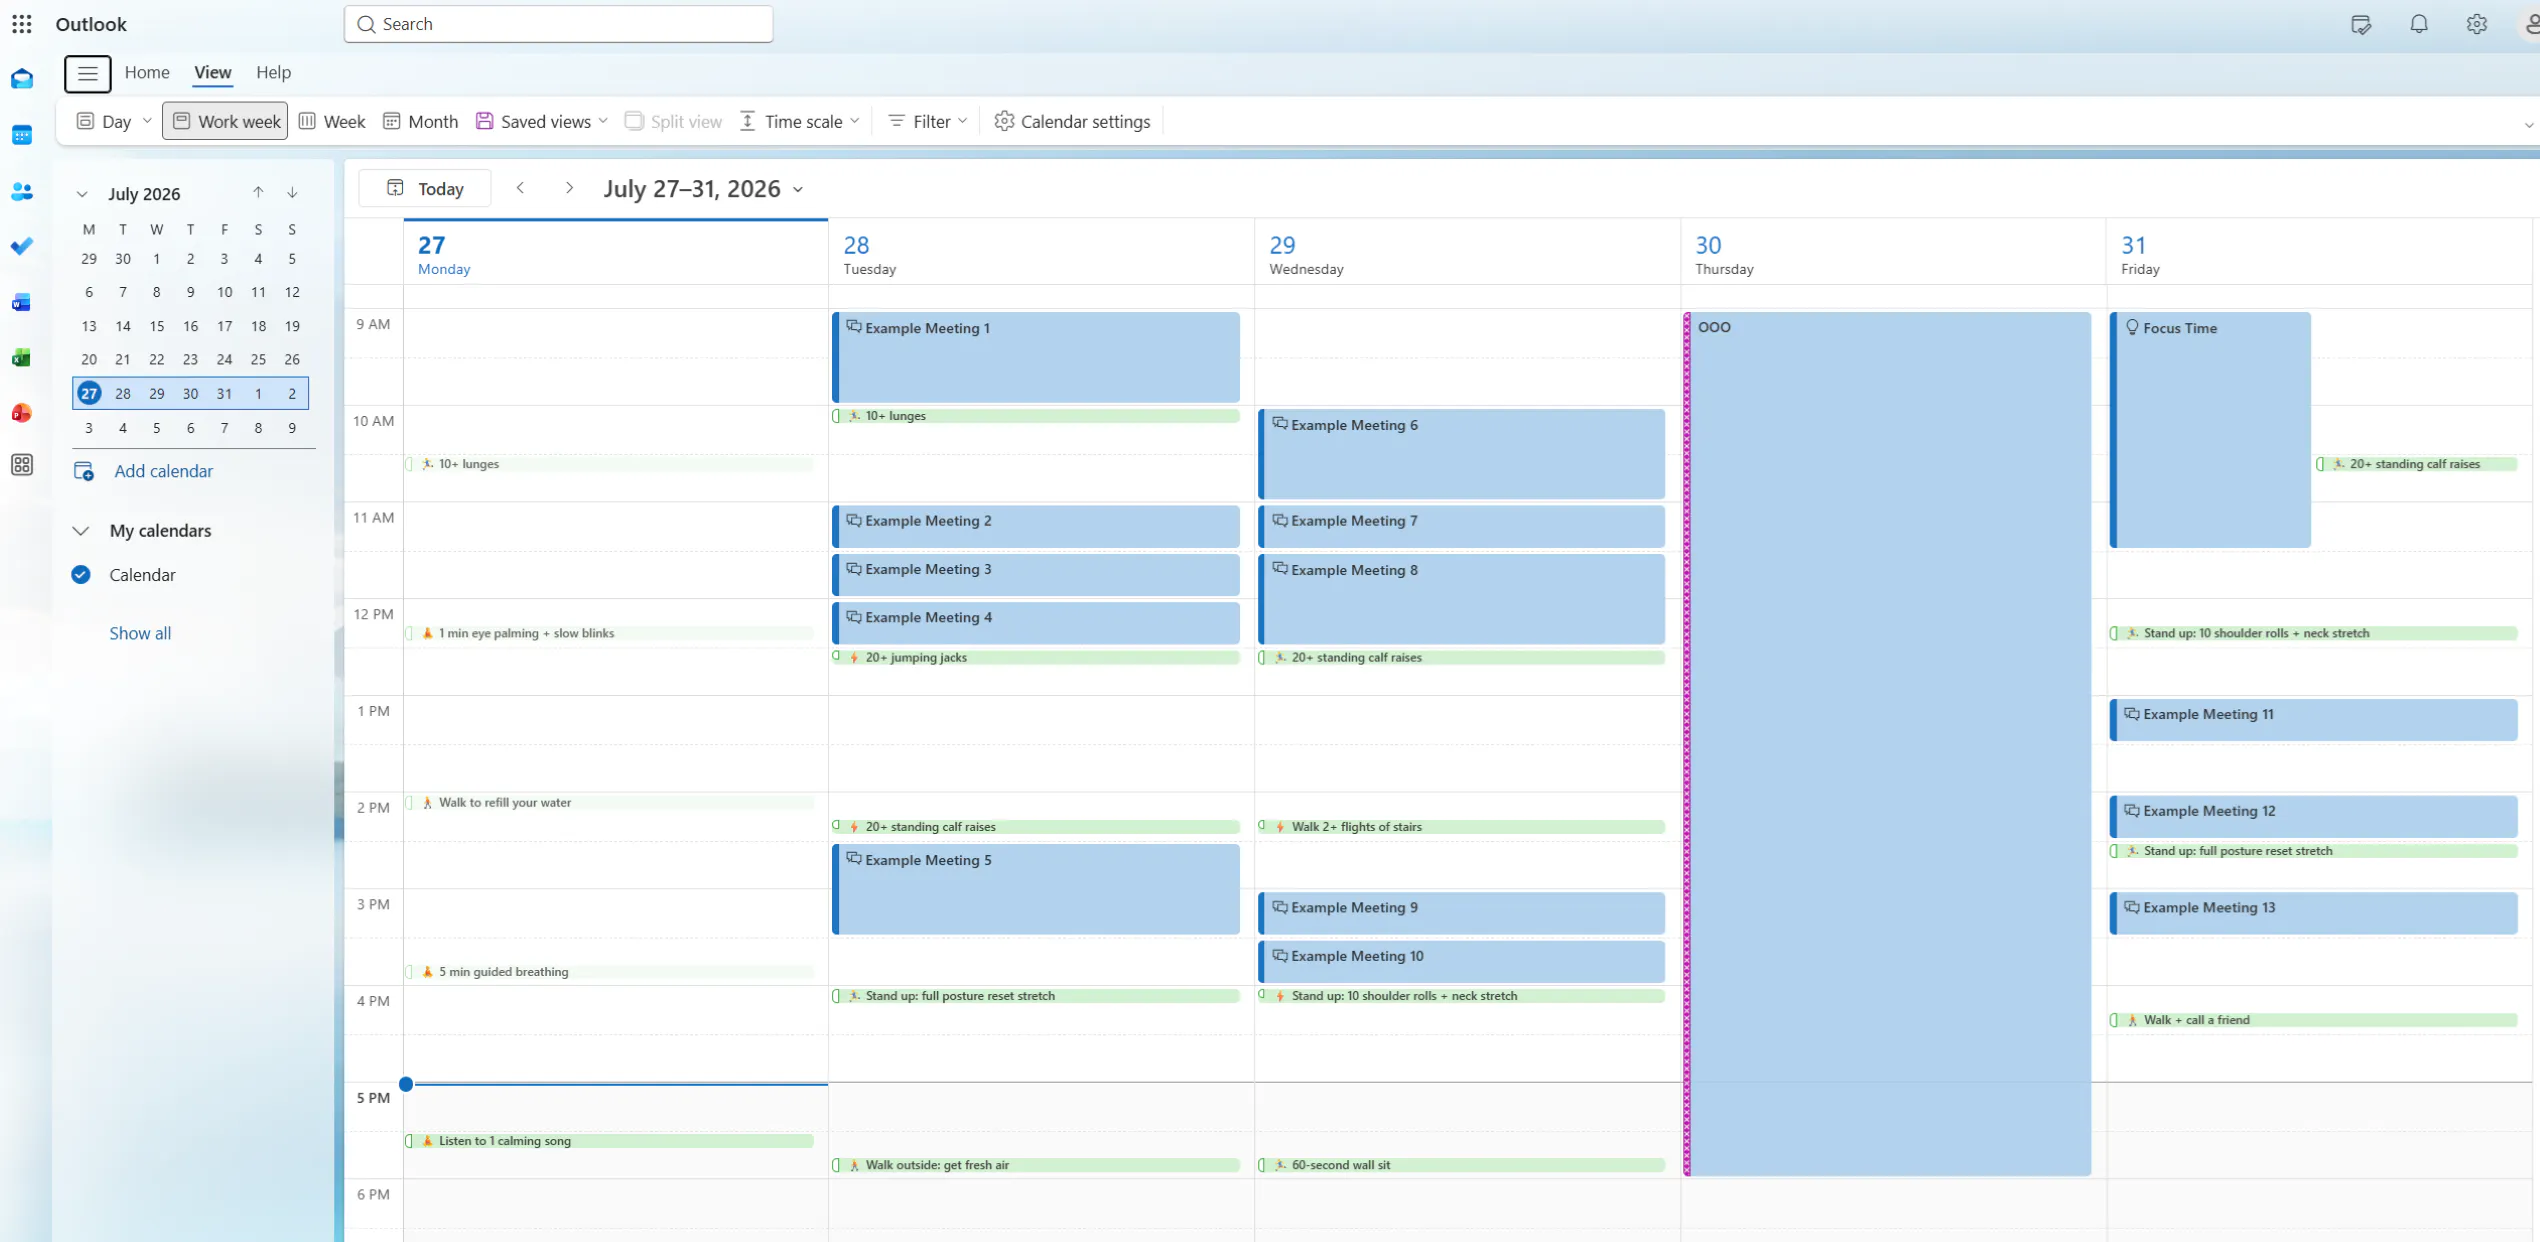Click in the Search box
The image size is (2540, 1242).
(x=558, y=24)
